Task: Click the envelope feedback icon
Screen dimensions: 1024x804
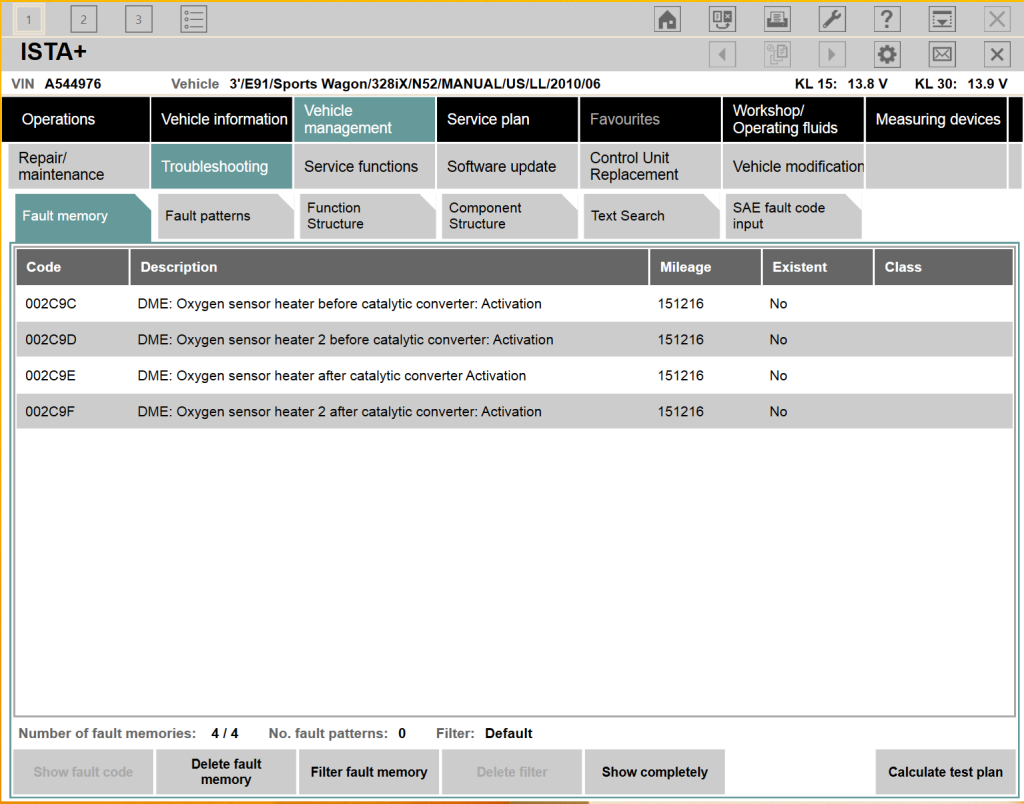Action: click(x=942, y=54)
